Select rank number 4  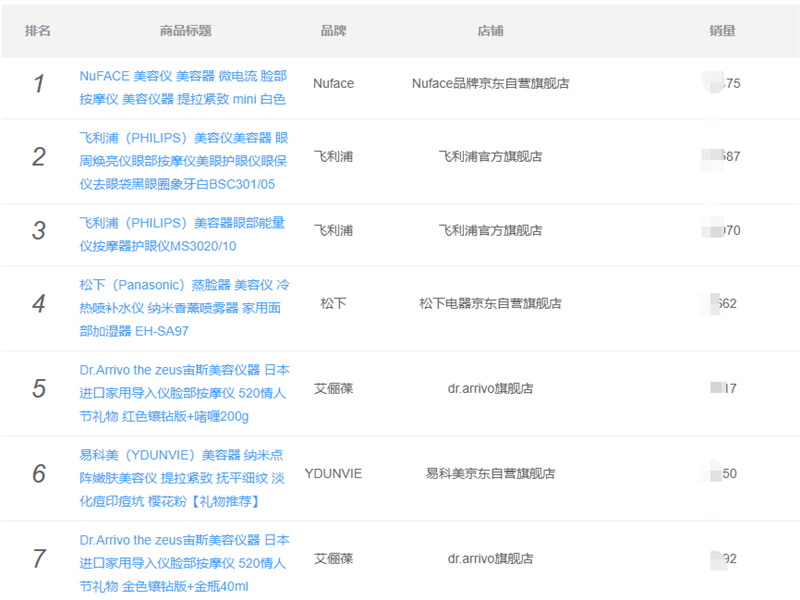pyautogui.click(x=39, y=304)
